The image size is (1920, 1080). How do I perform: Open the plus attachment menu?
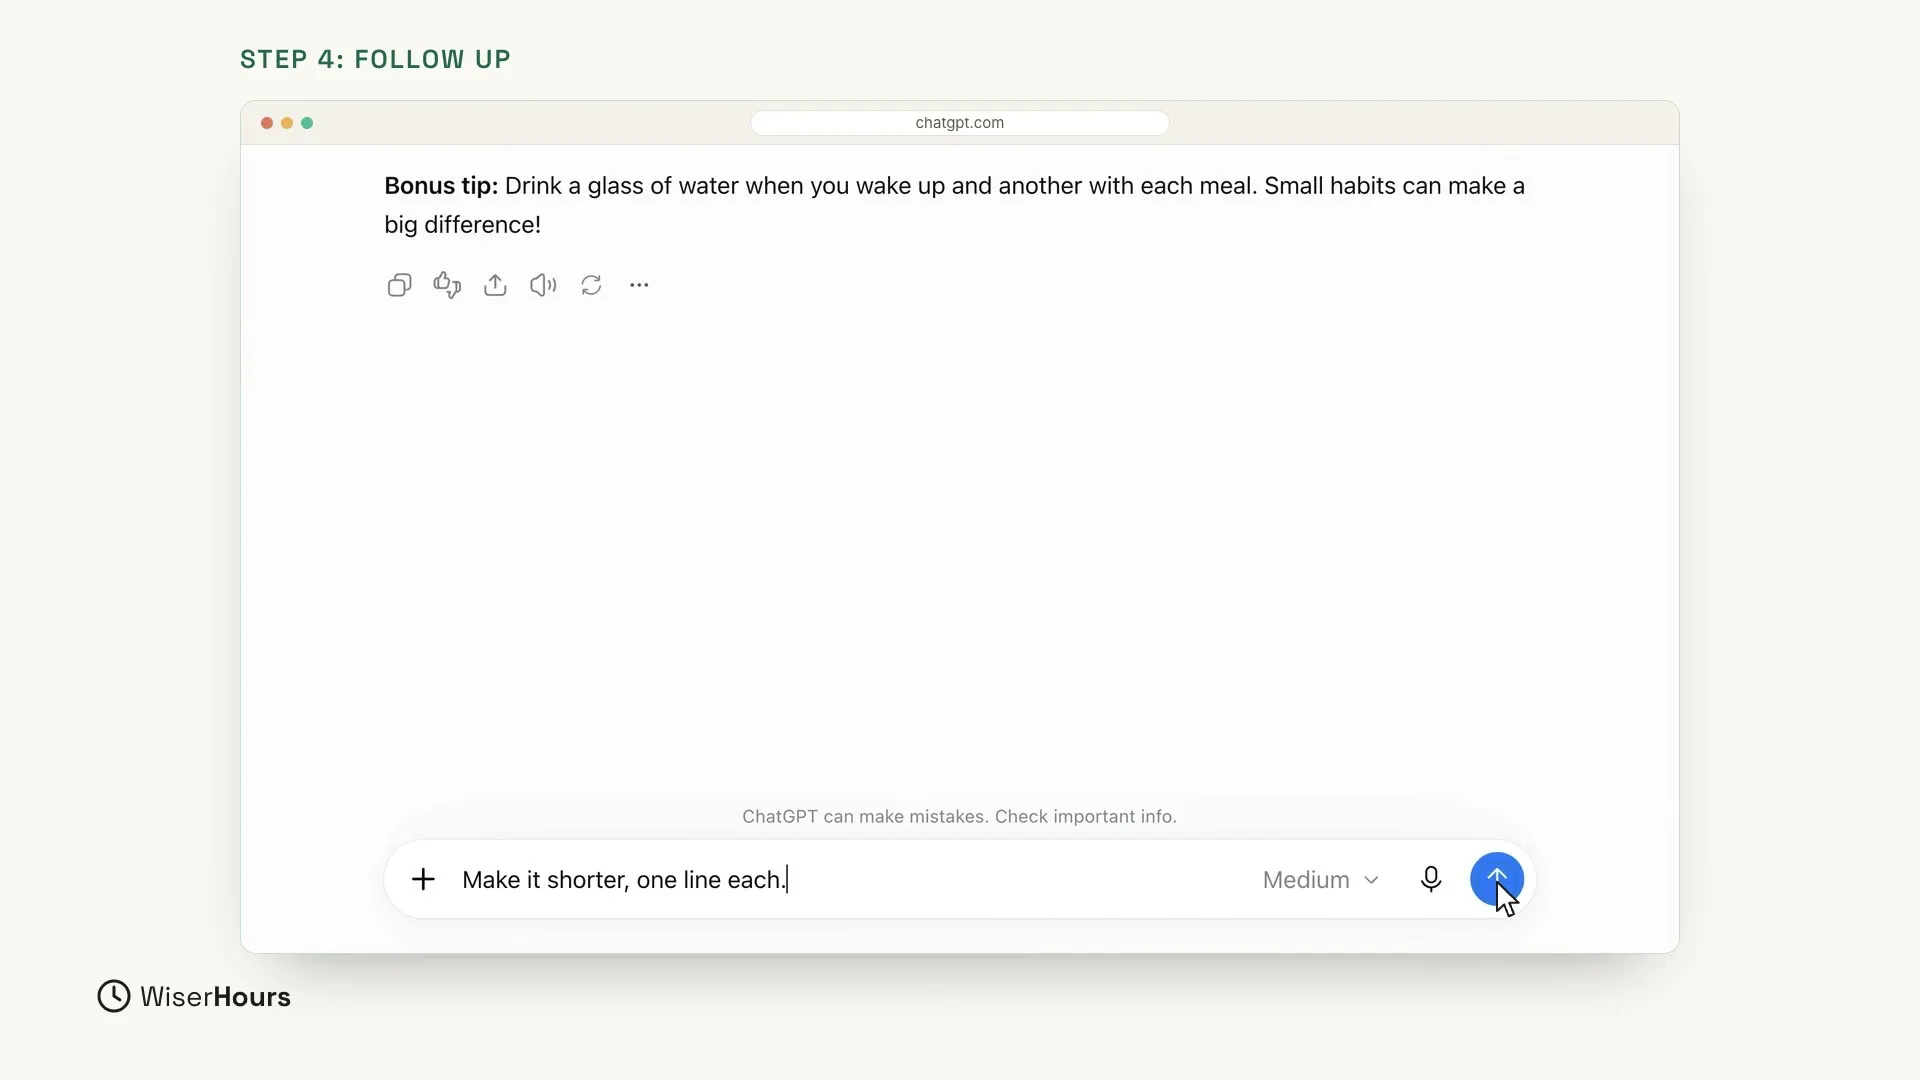[423, 880]
